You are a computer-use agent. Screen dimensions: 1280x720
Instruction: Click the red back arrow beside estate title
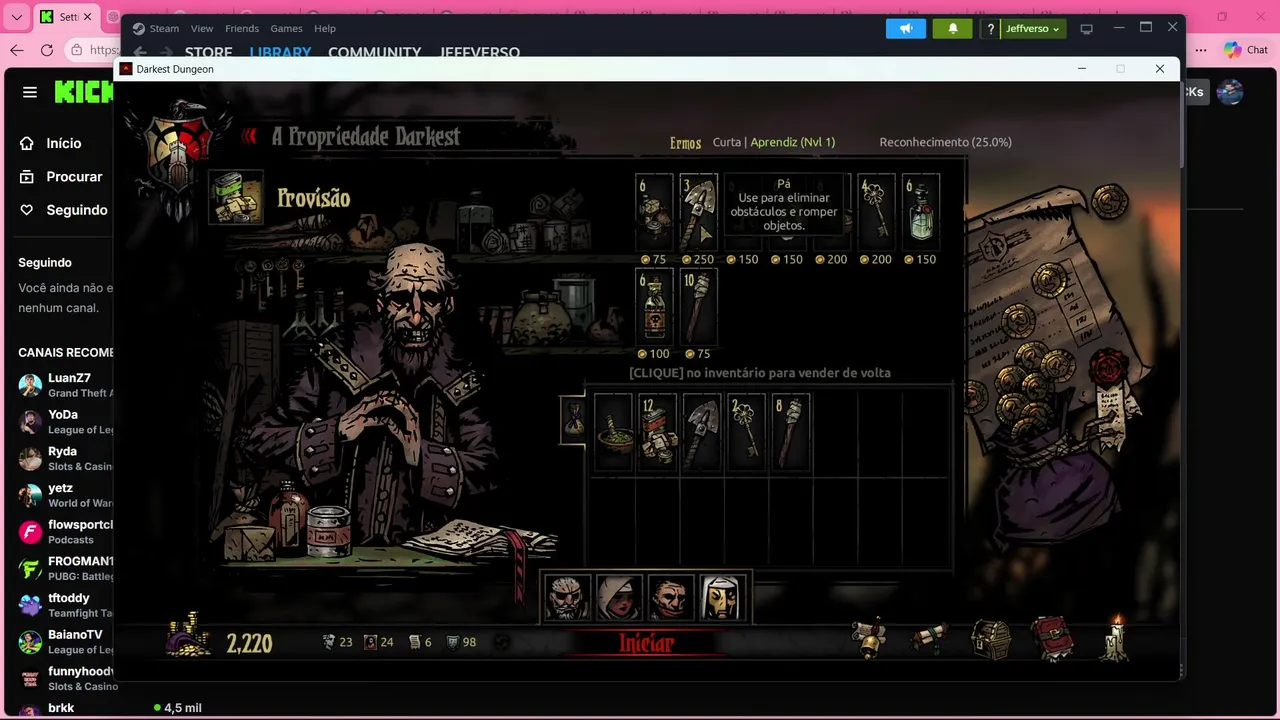coord(249,136)
